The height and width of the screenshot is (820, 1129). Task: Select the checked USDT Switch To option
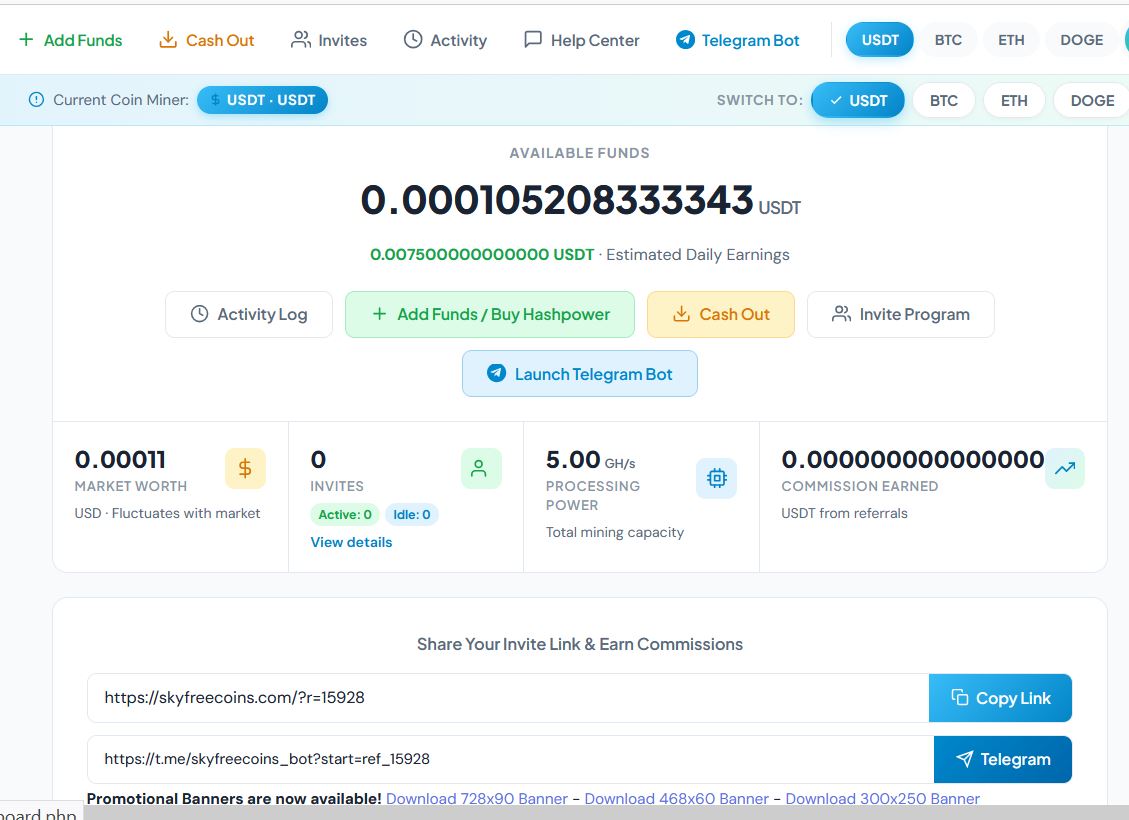tap(858, 100)
